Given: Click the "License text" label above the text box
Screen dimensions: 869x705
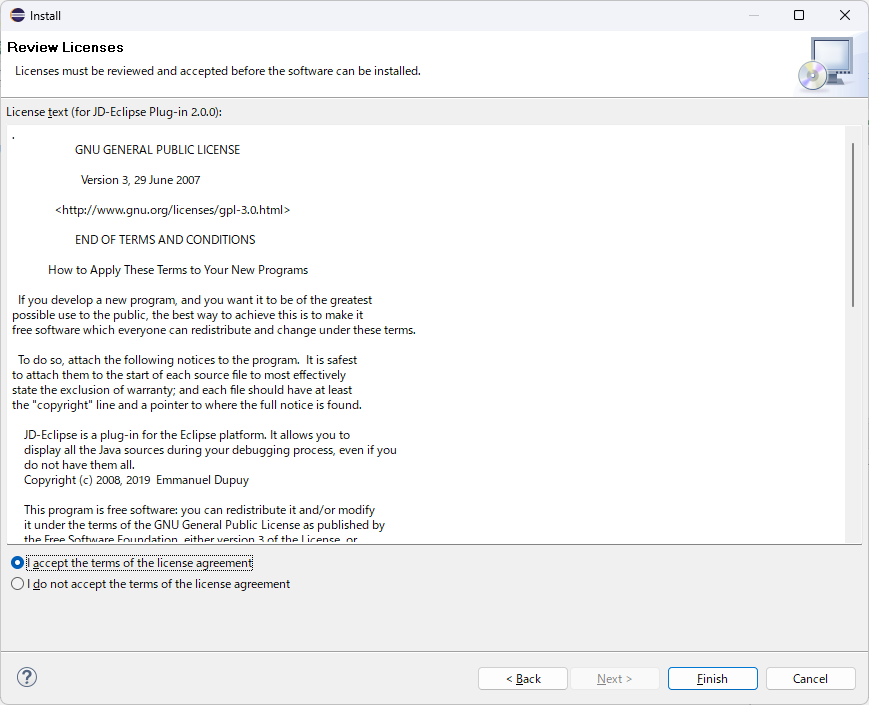Looking at the screenshot, I should click(x=114, y=112).
